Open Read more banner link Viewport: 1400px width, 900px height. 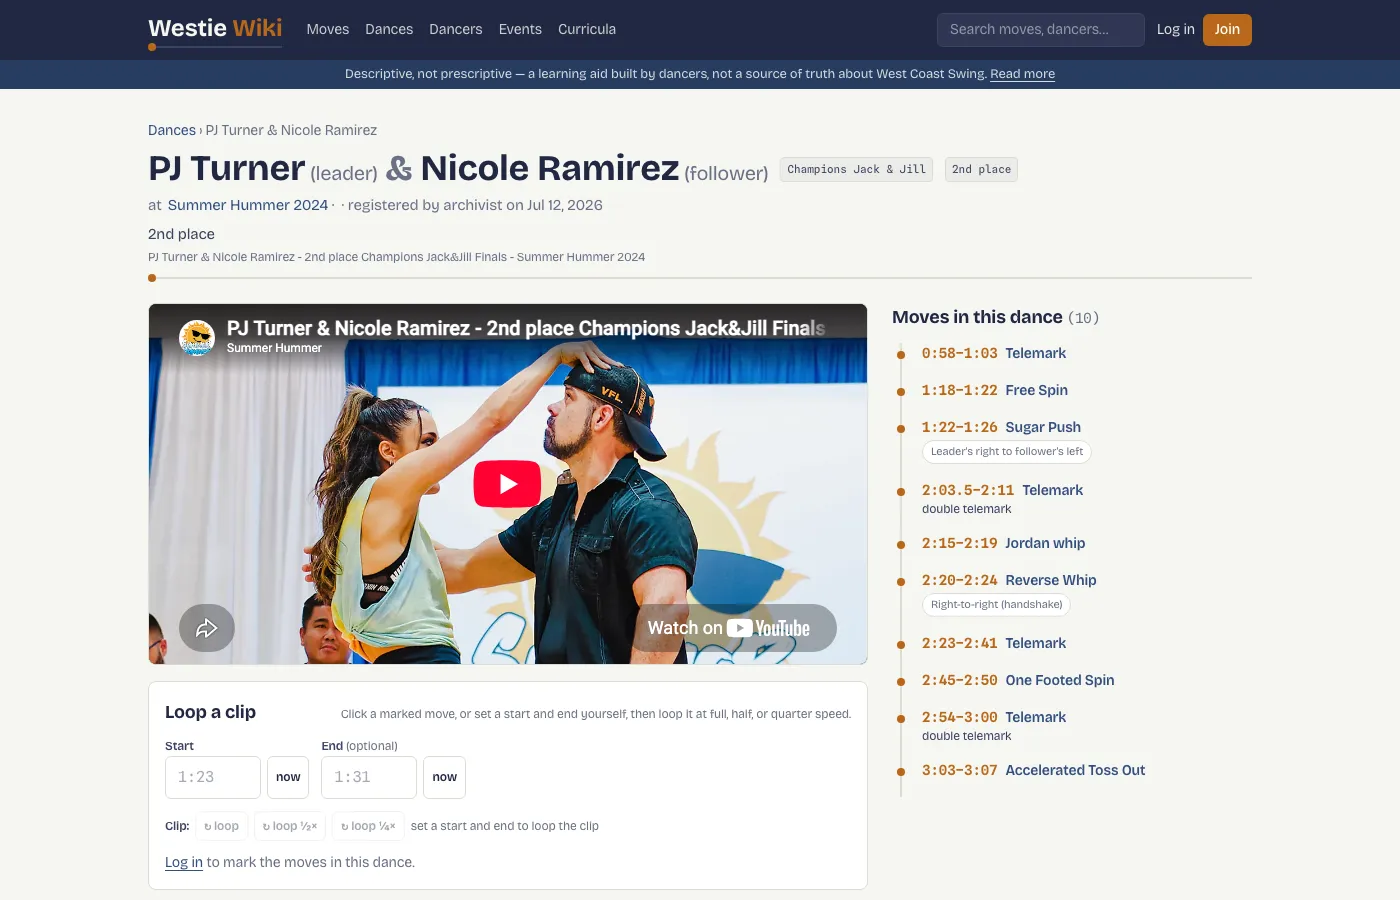point(1022,74)
